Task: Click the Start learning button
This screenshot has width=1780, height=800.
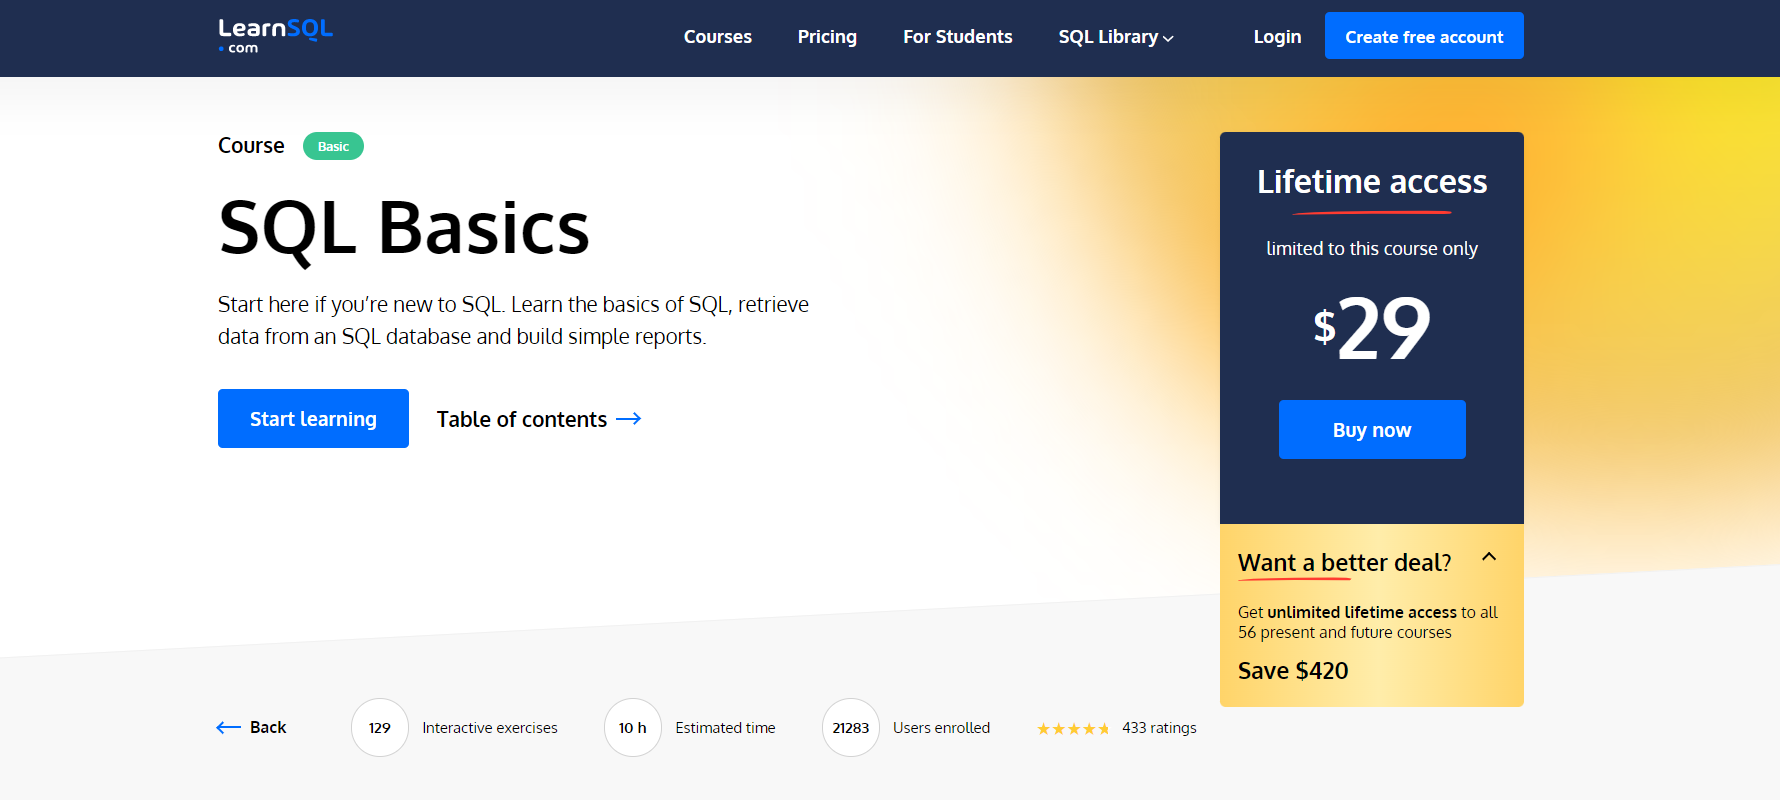Action: click(313, 418)
